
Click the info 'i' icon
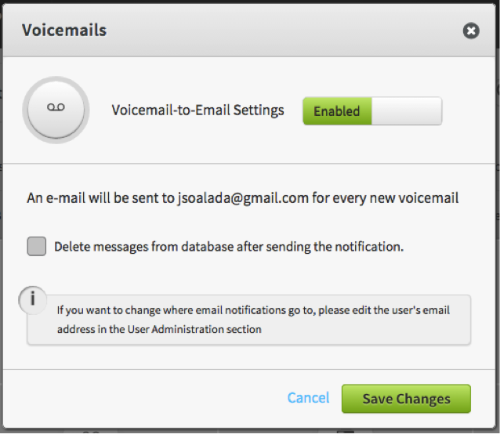click(x=32, y=300)
